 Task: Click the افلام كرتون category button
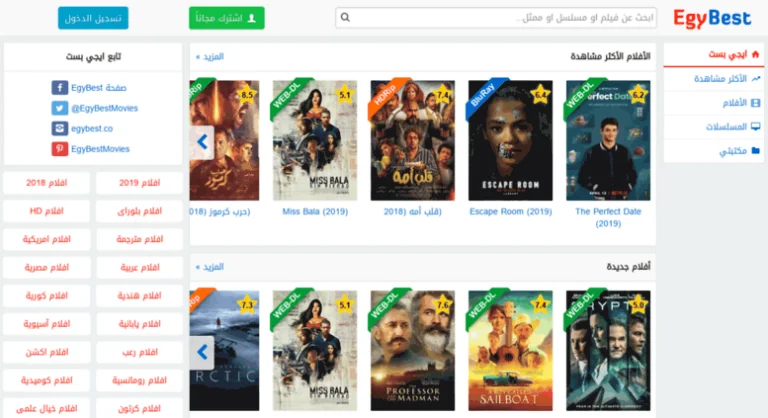click(139, 408)
